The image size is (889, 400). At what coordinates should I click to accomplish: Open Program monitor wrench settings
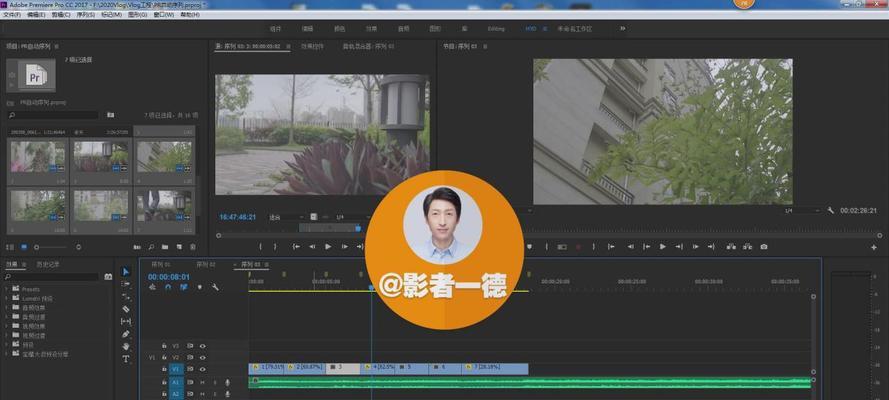click(x=831, y=210)
